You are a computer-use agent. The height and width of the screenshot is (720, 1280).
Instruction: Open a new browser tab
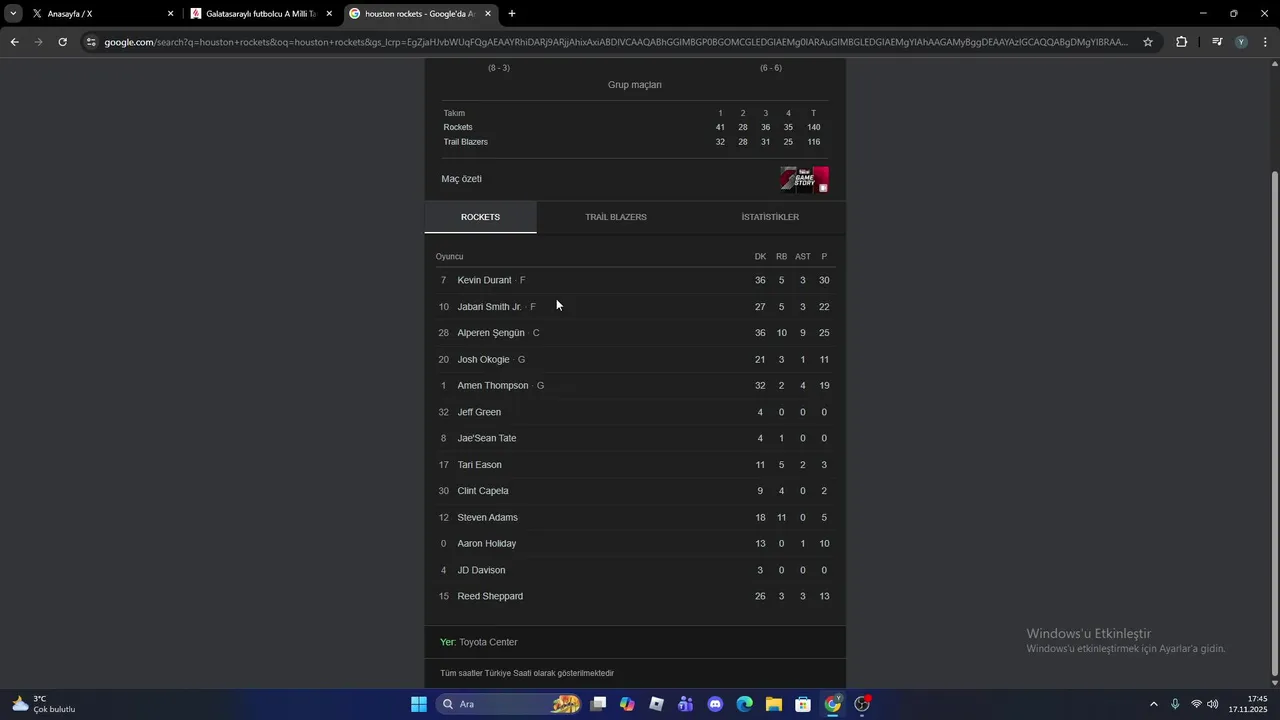click(512, 14)
